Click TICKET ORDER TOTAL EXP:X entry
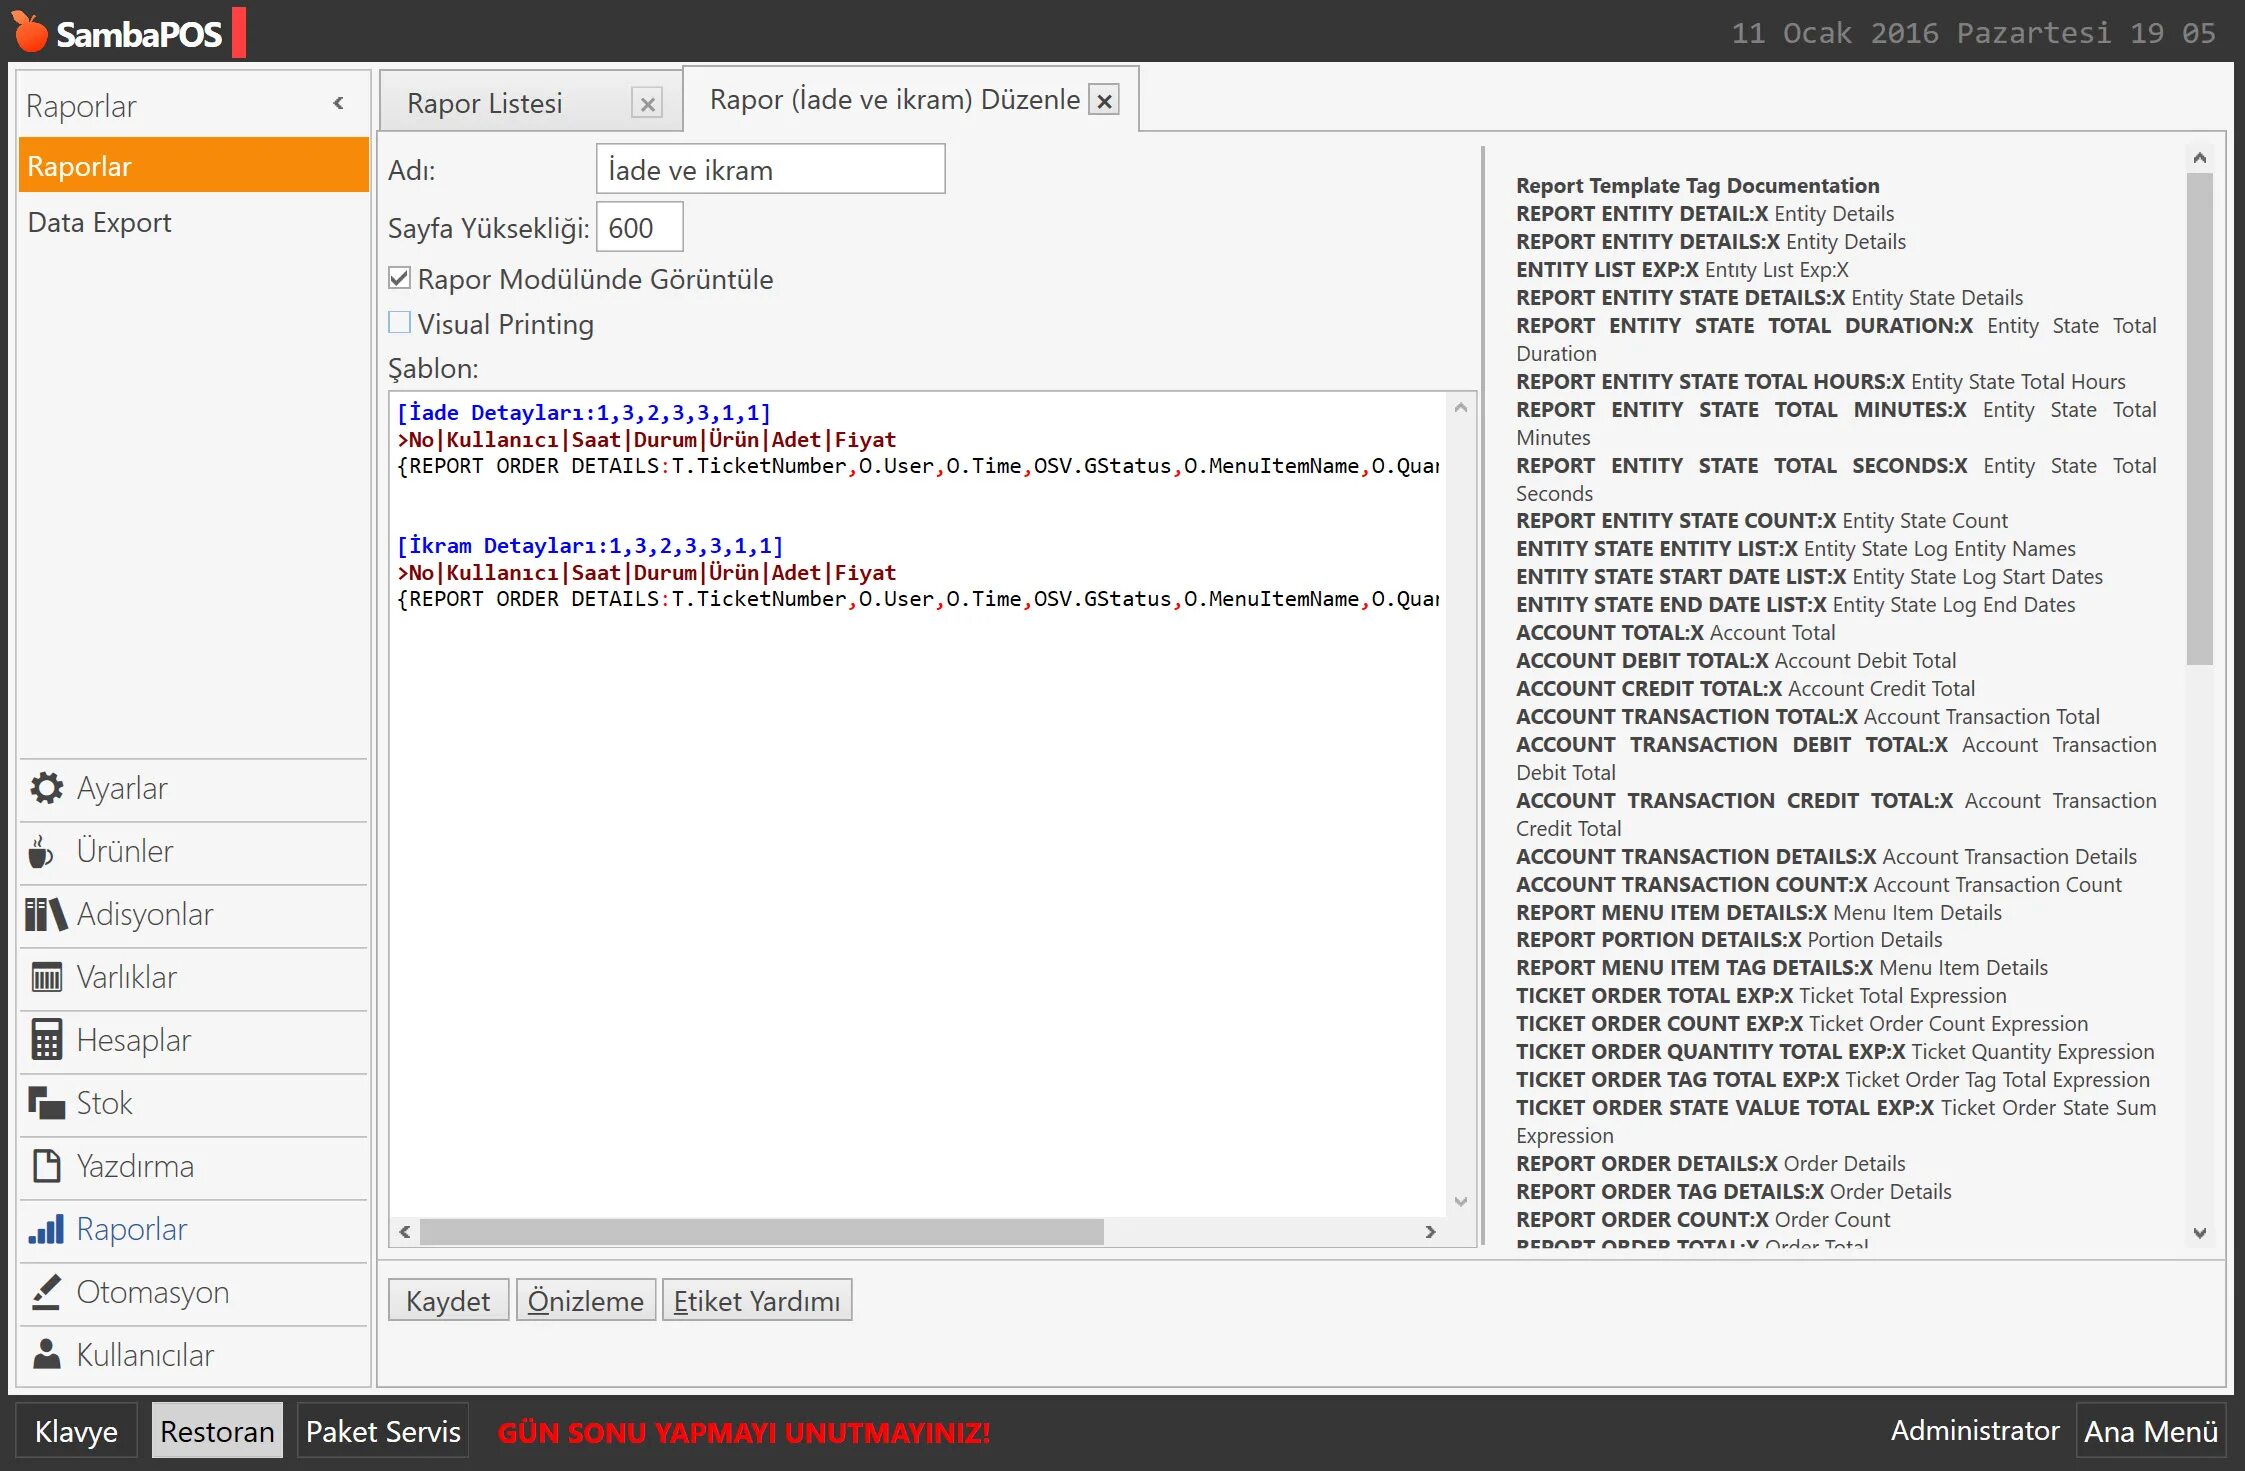2245x1471 pixels. pos(1761,995)
